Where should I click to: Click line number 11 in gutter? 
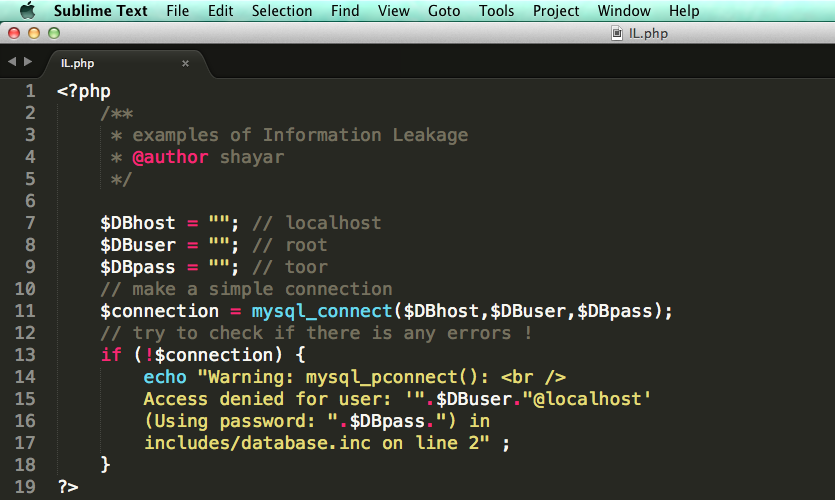click(x=25, y=310)
